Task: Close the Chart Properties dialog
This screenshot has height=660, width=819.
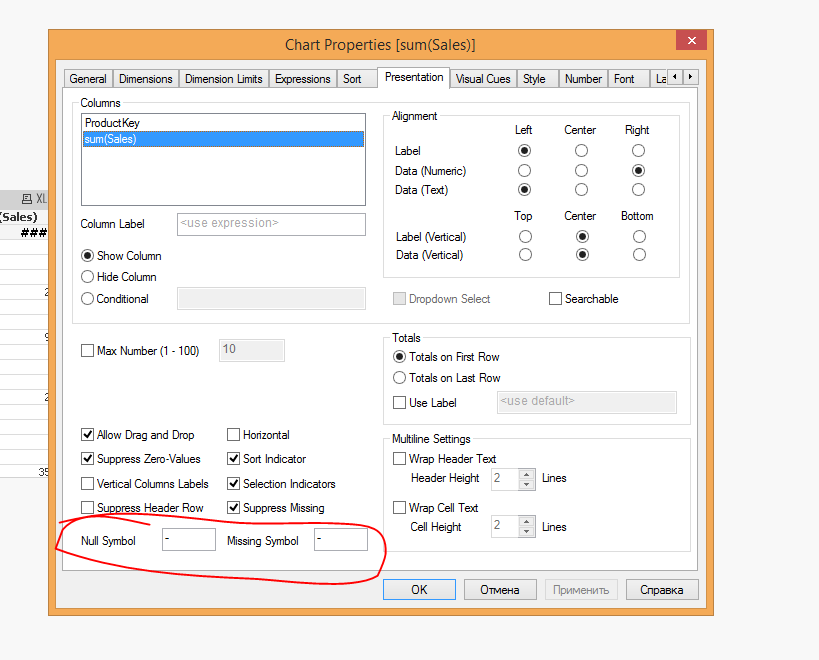Action: [x=691, y=40]
